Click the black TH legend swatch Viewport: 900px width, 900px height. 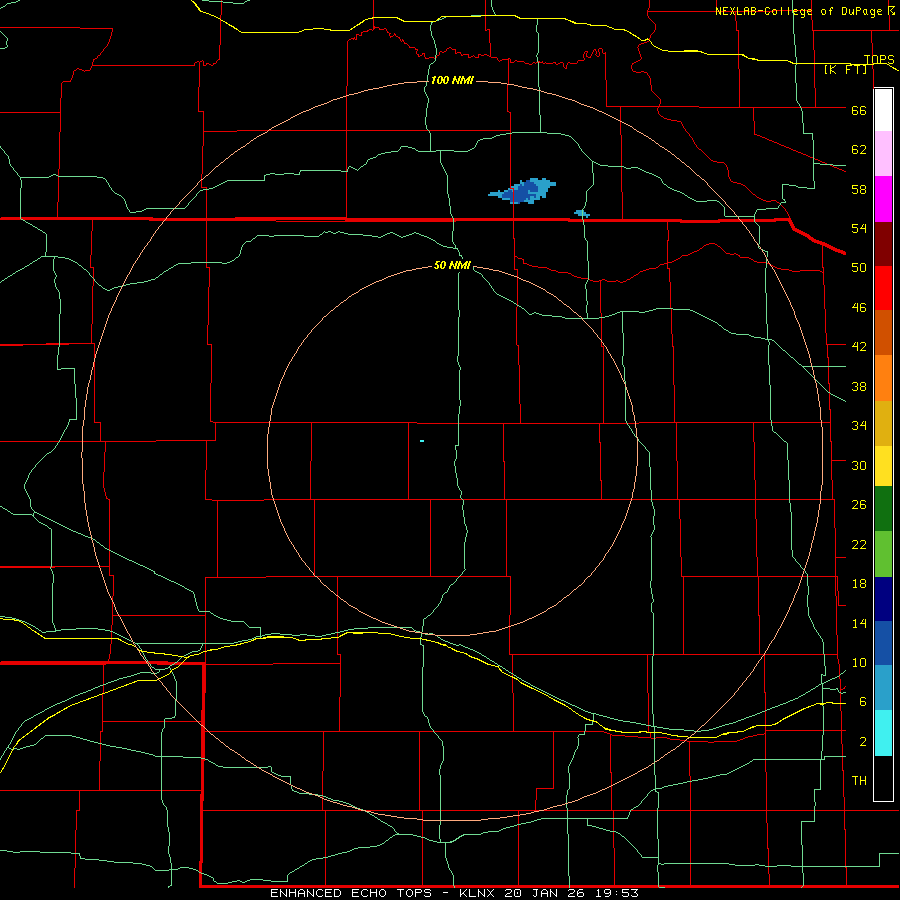click(883, 778)
